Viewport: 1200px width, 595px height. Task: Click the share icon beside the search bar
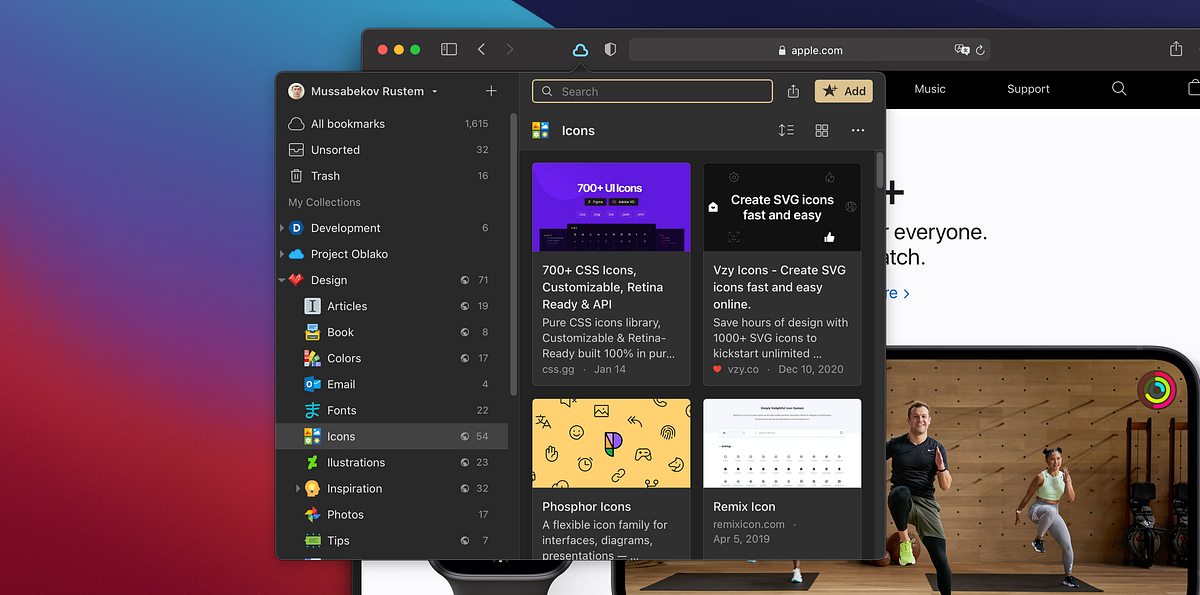coord(792,91)
